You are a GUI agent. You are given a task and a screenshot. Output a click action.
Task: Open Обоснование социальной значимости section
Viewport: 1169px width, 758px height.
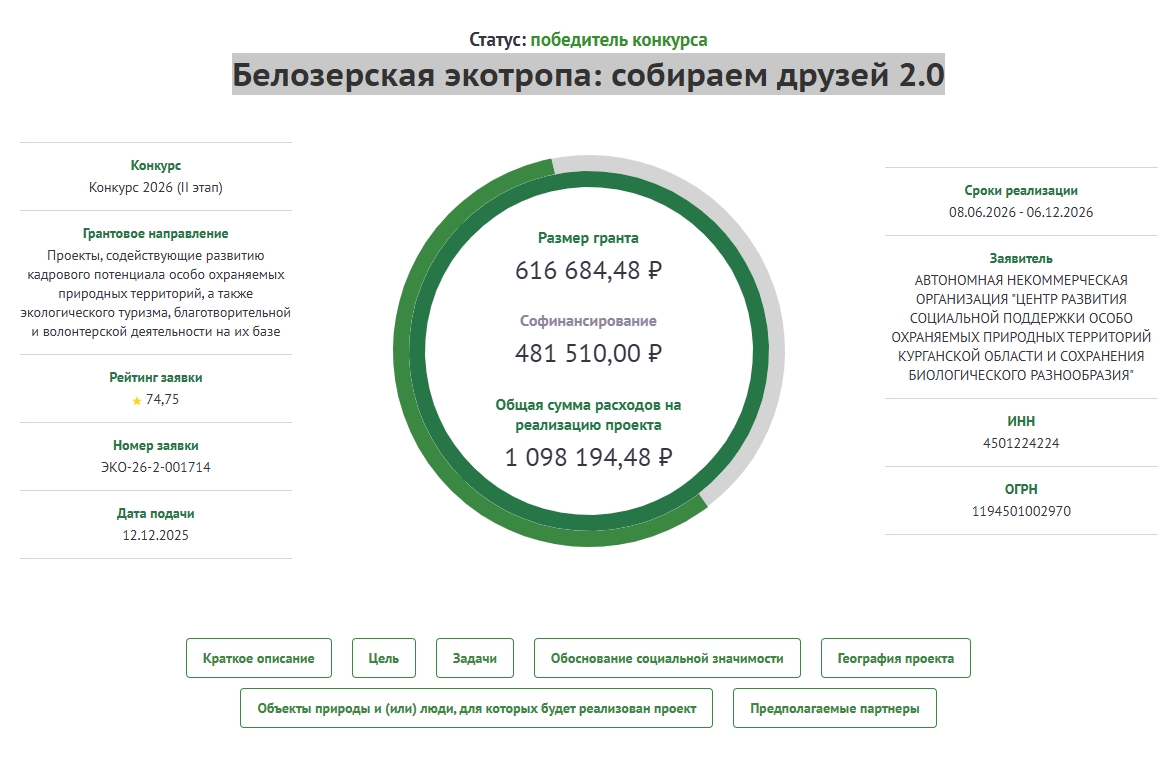click(667, 658)
